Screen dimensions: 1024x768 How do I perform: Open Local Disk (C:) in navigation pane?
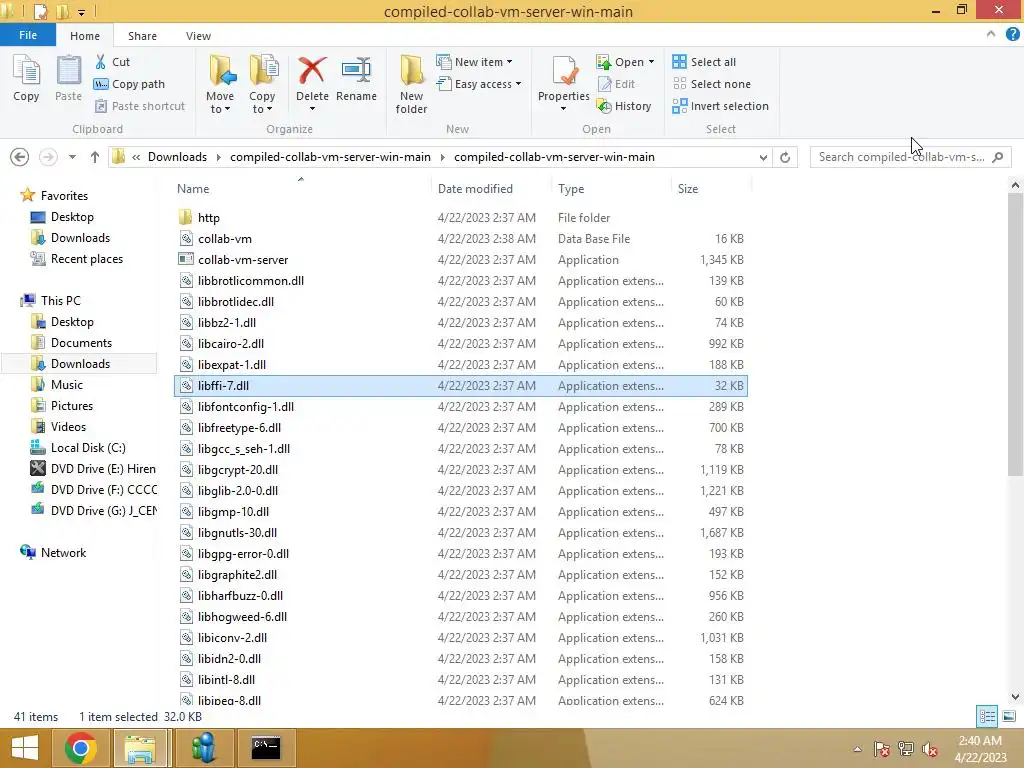[x=88, y=448]
